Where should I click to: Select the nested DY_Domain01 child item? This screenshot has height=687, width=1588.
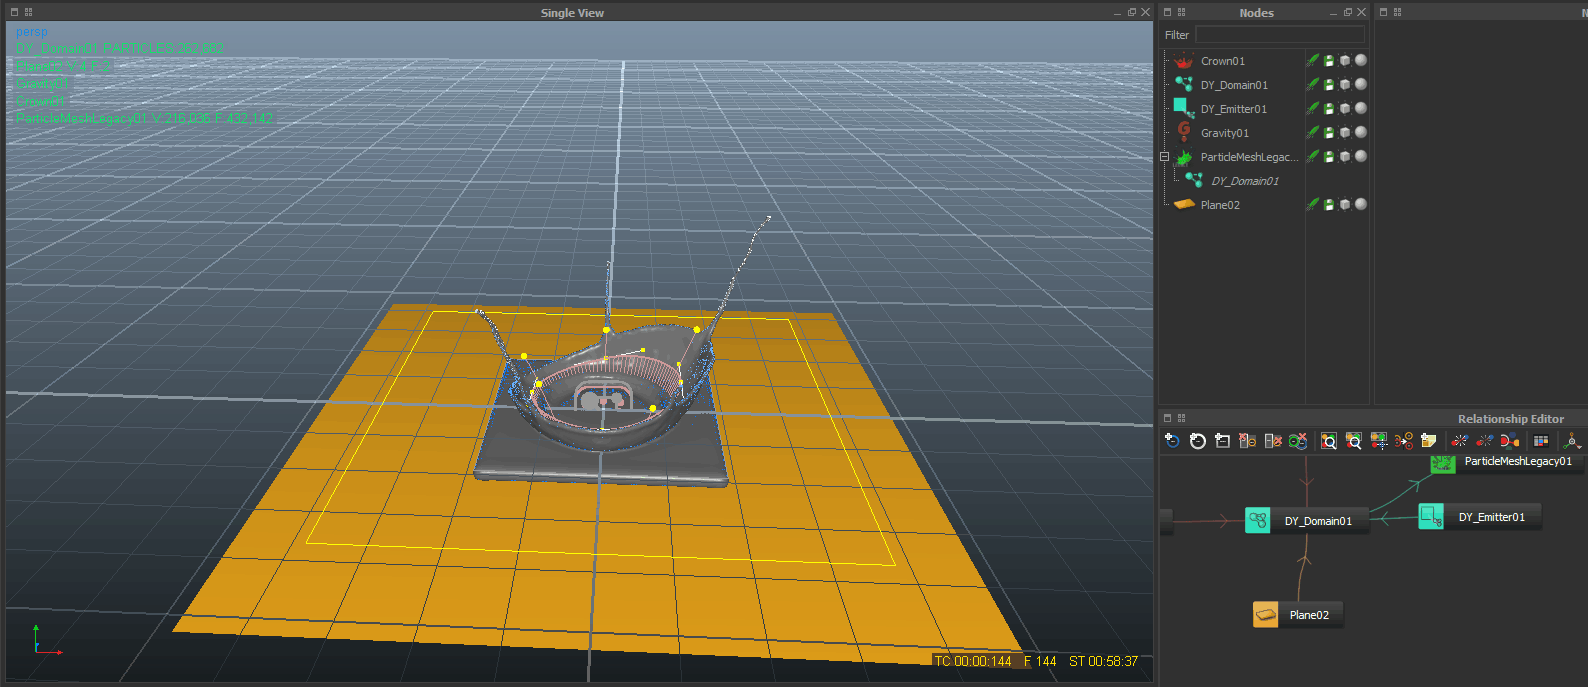pyautogui.click(x=1244, y=181)
